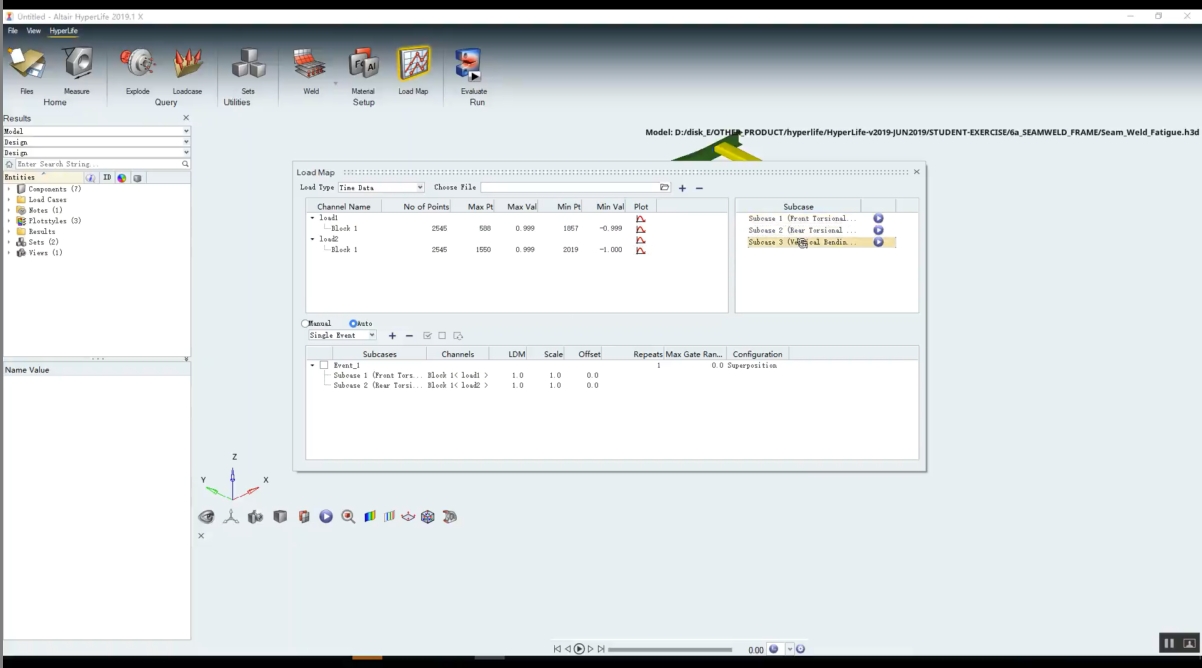This screenshot has height=668, width=1202.
Task: Select the Material setup tool
Action: [x=363, y=65]
